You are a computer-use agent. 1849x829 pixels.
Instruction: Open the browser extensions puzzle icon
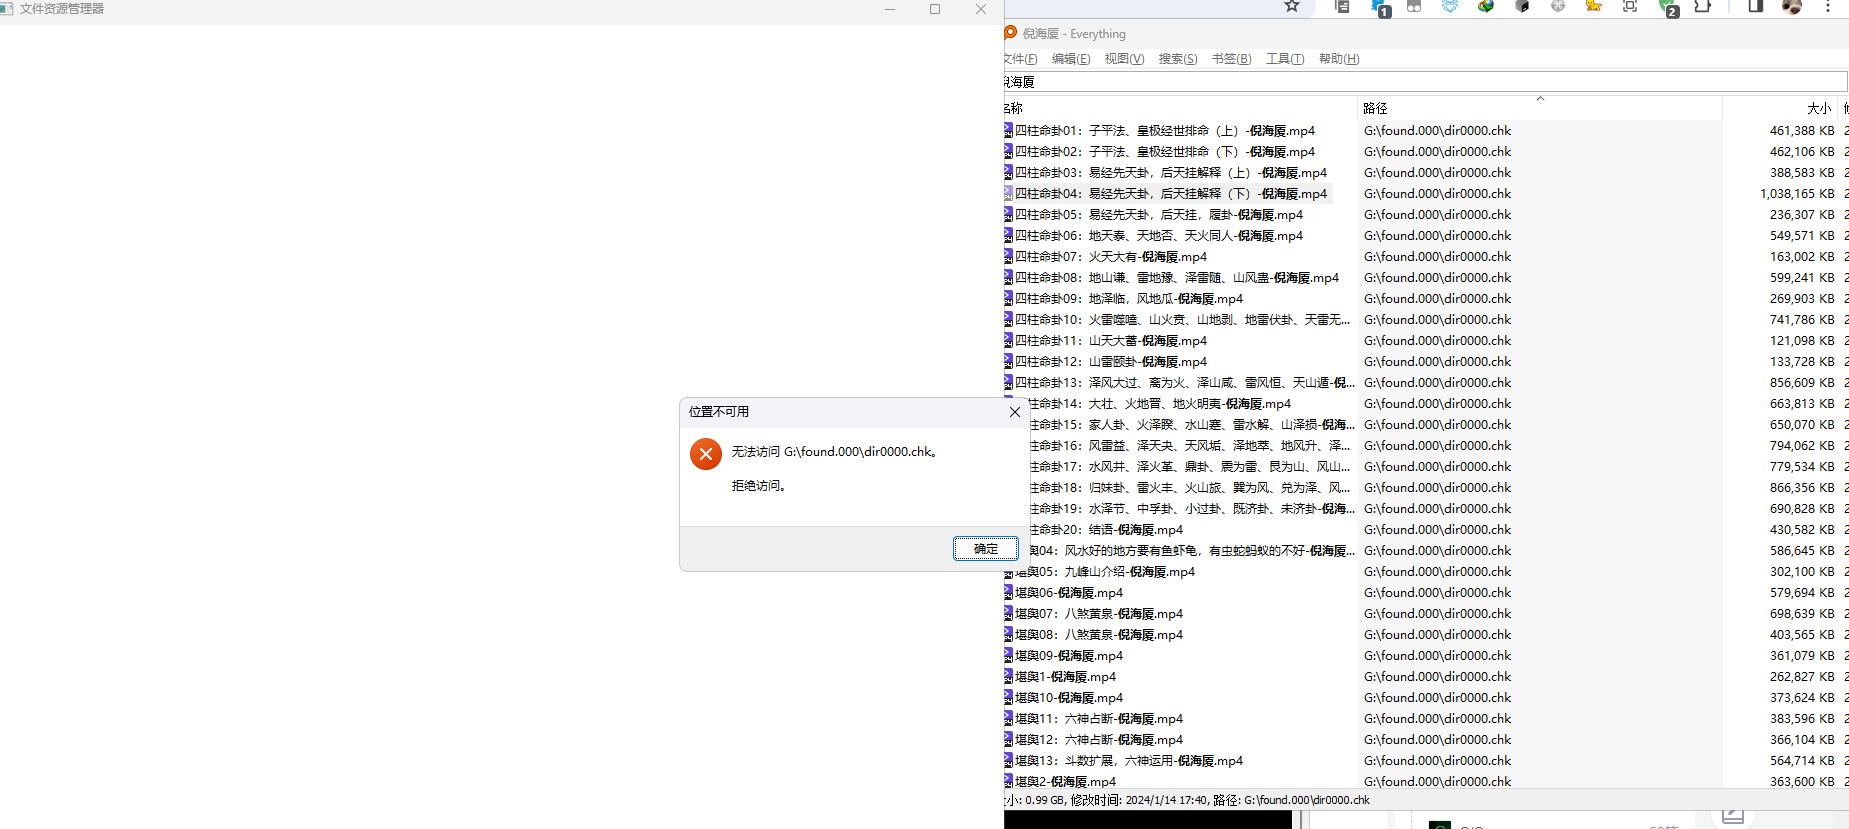[x=1702, y=7]
